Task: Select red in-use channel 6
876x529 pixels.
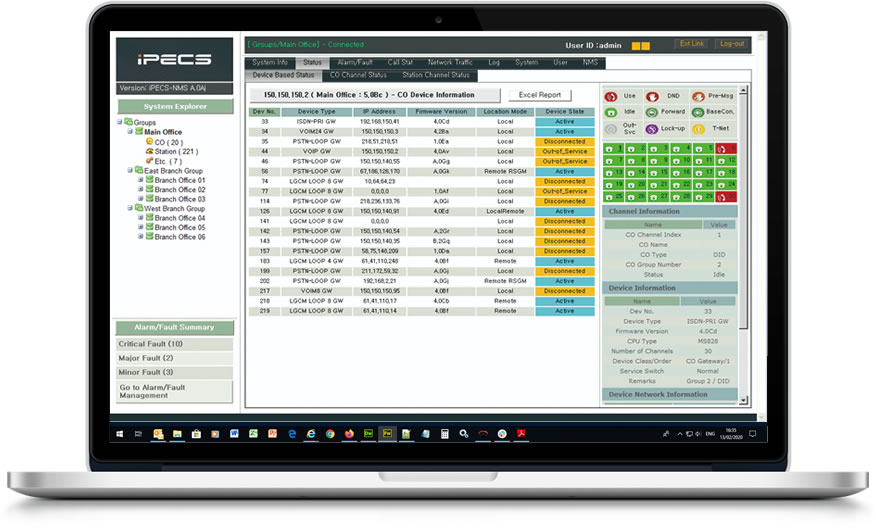Action: tap(726, 149)
